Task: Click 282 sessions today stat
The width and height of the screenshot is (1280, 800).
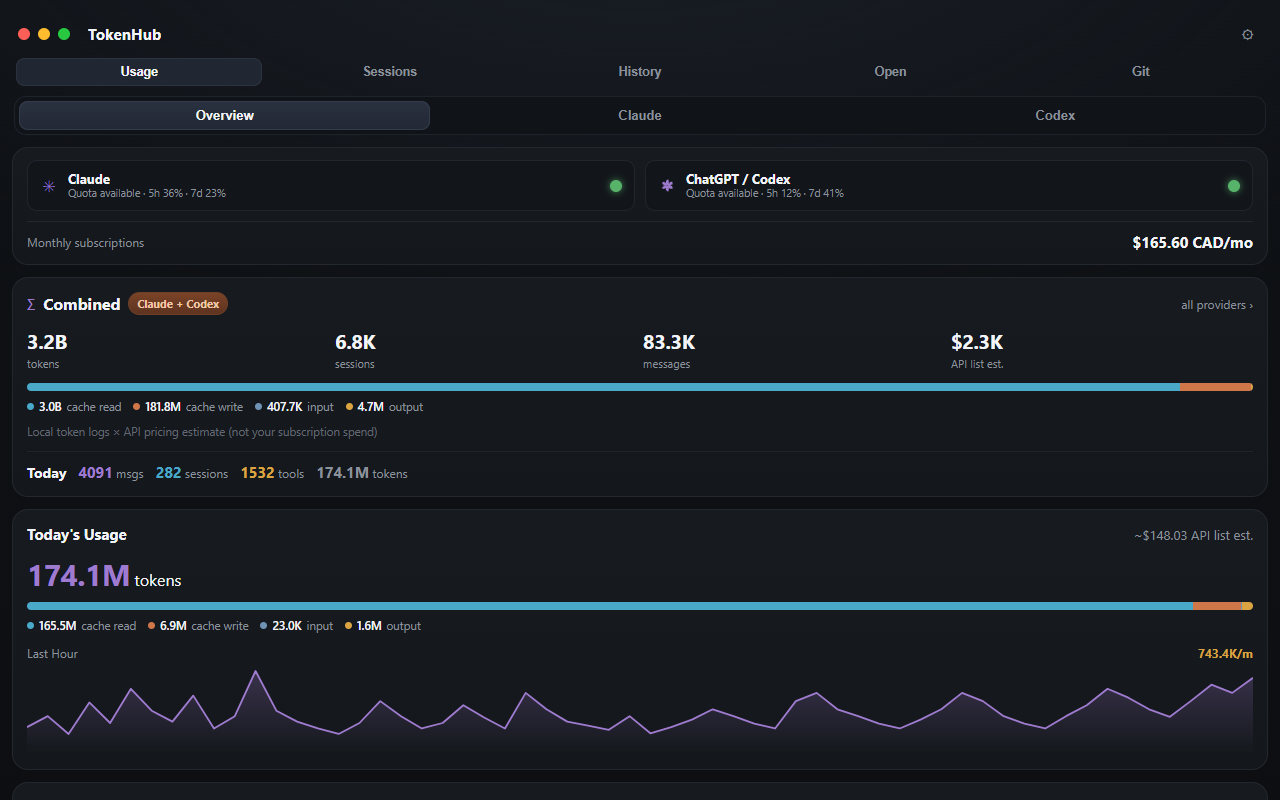Action: pos(192,473)
